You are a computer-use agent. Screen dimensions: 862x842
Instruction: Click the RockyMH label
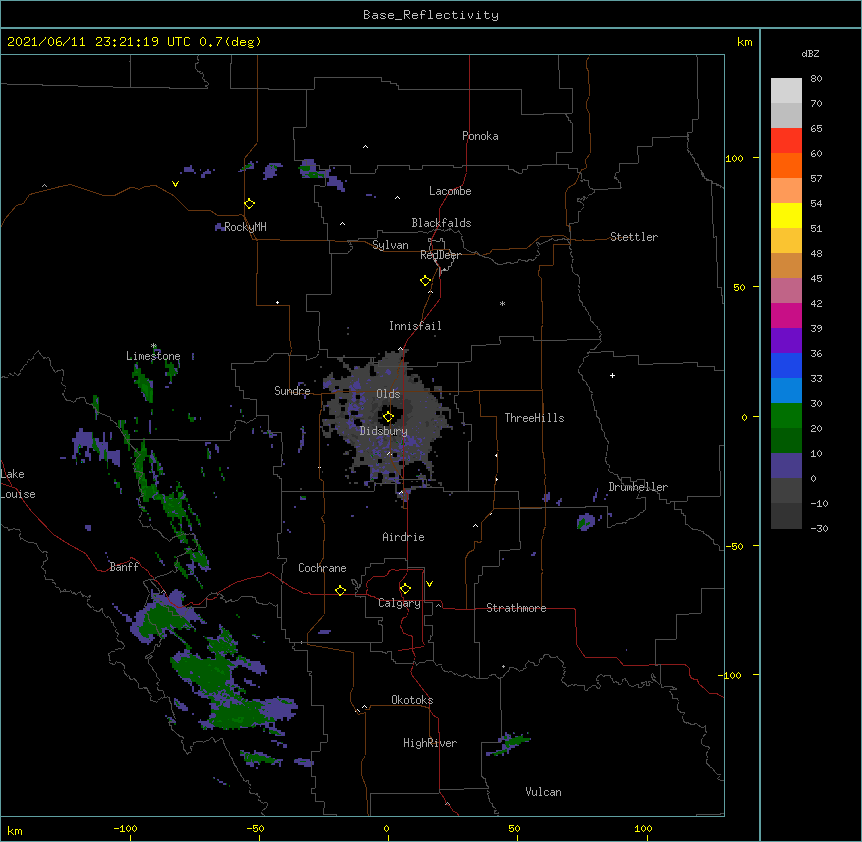click(x=245, y=227)
